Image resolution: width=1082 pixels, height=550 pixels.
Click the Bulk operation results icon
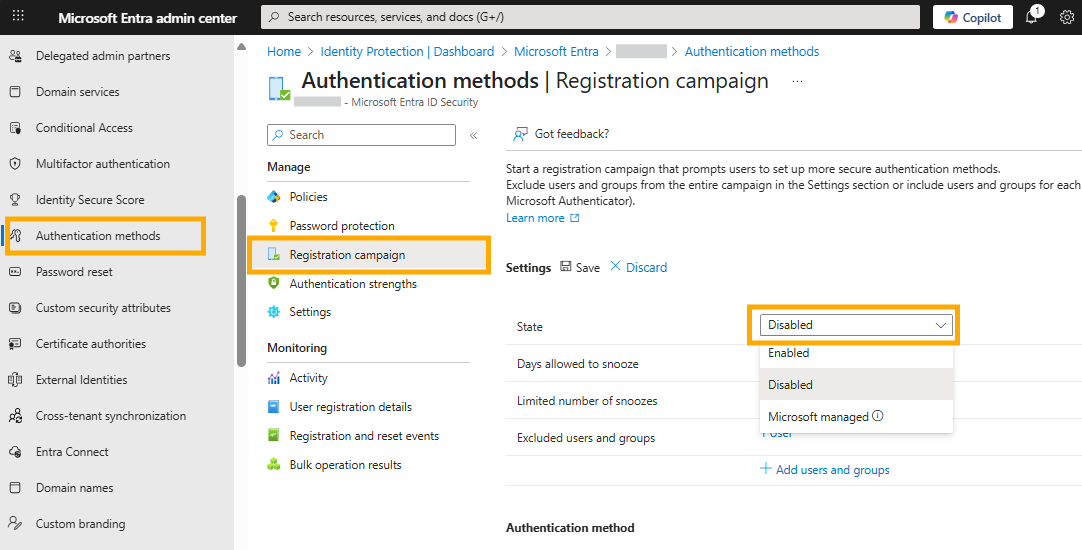click(x=274, y=464)
